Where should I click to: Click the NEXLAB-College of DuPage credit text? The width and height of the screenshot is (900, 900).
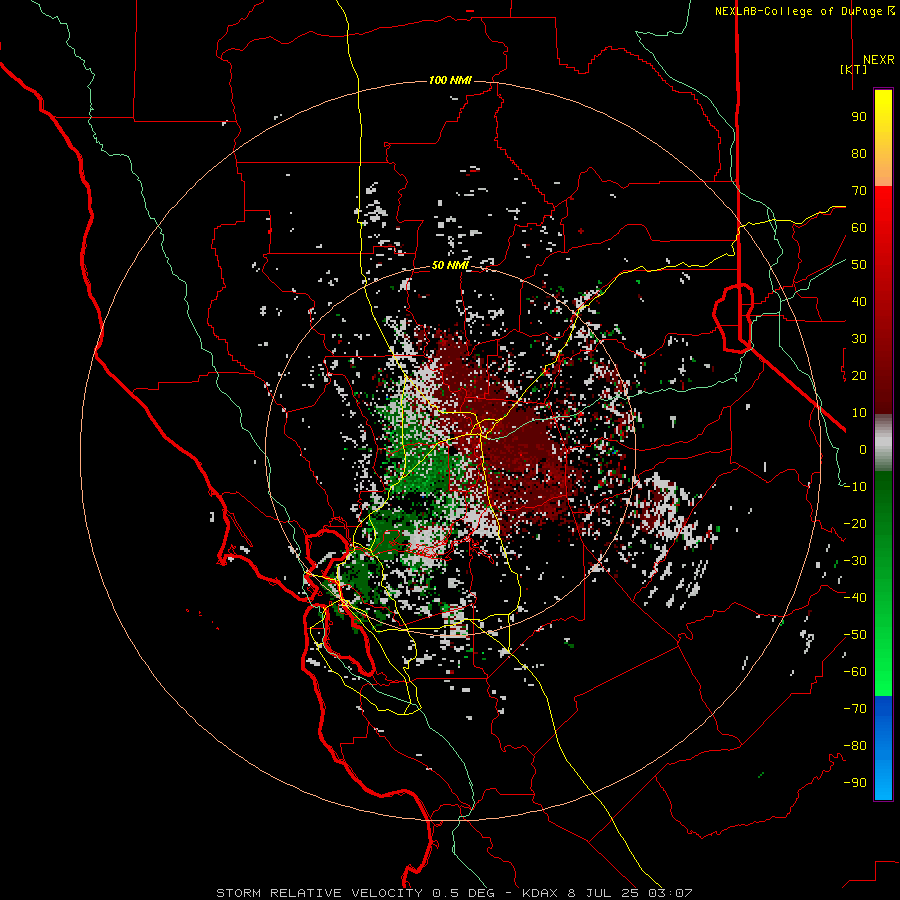[804, 11]
